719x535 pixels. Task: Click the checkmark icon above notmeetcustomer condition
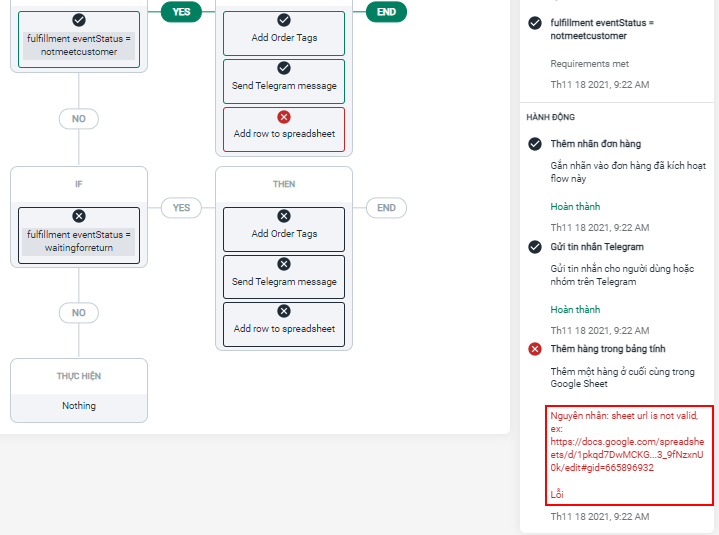pyautogui.click(x=79, y=20)
